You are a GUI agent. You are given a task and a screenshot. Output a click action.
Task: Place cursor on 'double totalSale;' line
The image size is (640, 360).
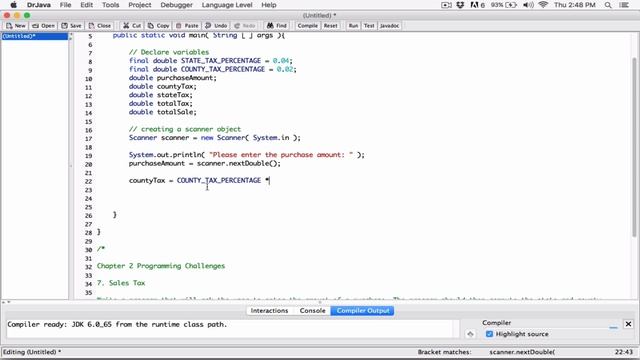point(162,112)
